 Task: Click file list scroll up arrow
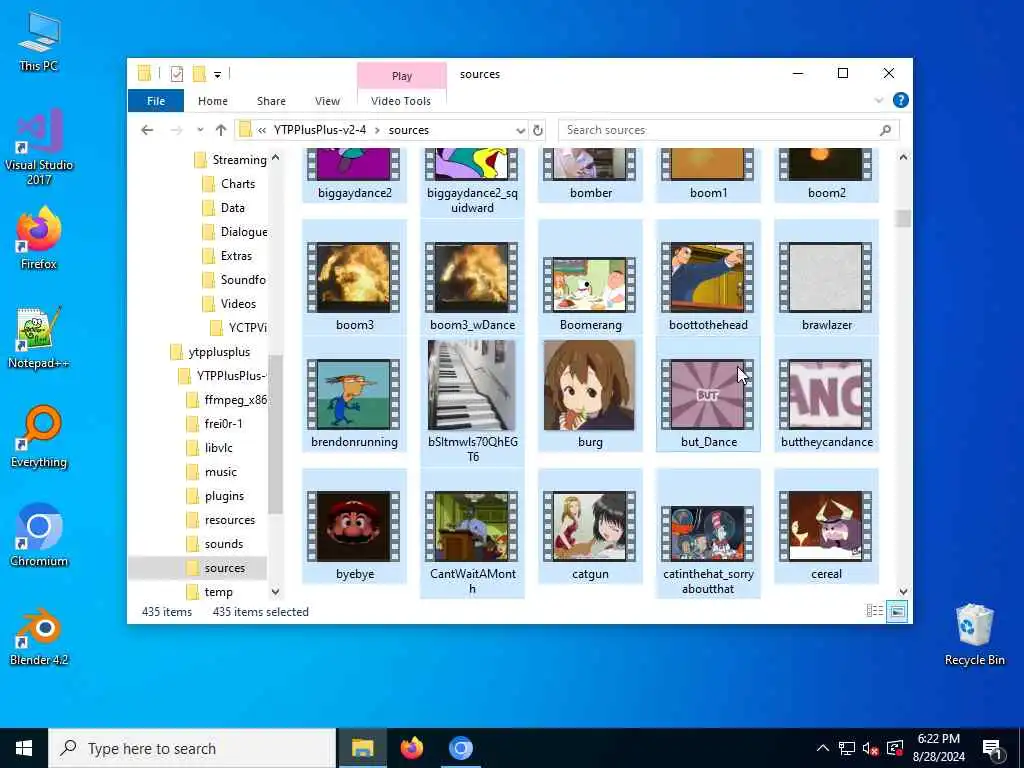(903, 157)
